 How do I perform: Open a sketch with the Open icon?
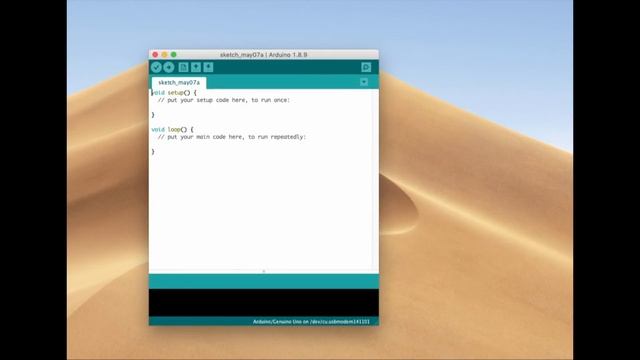tap(196, 67)
